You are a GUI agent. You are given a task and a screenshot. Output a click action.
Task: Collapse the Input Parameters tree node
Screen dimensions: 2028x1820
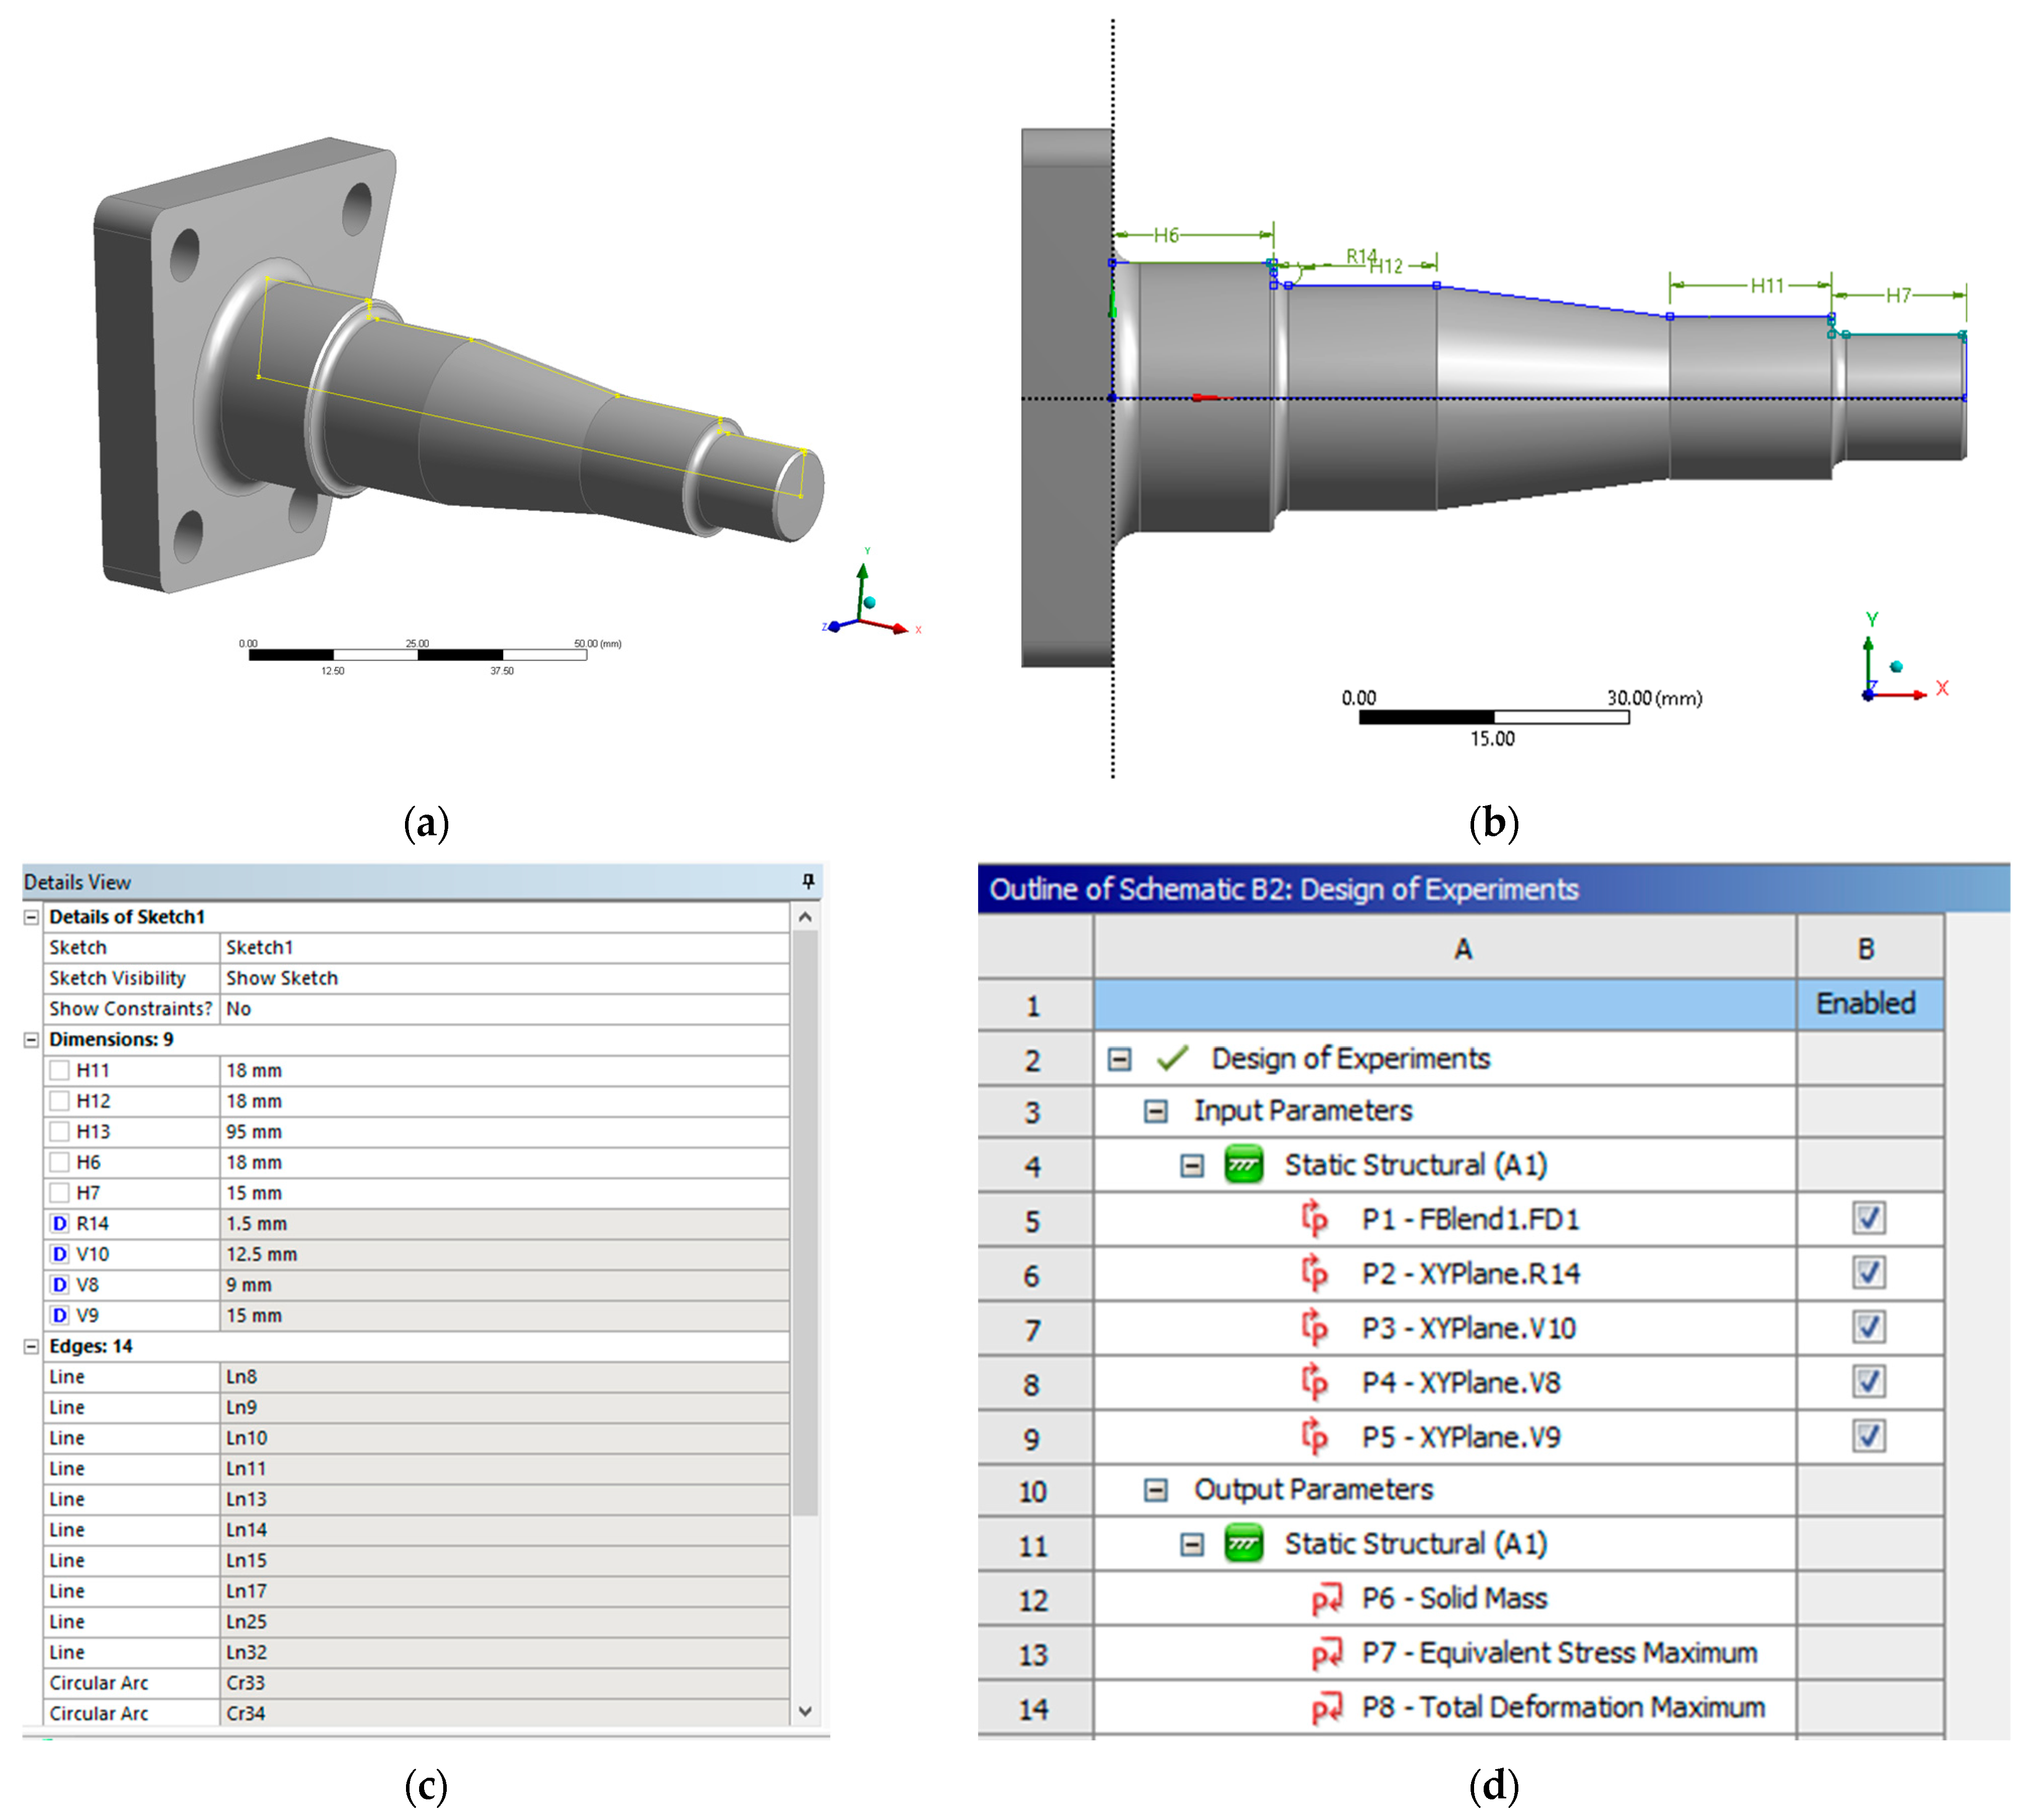pos(1155,1111)
